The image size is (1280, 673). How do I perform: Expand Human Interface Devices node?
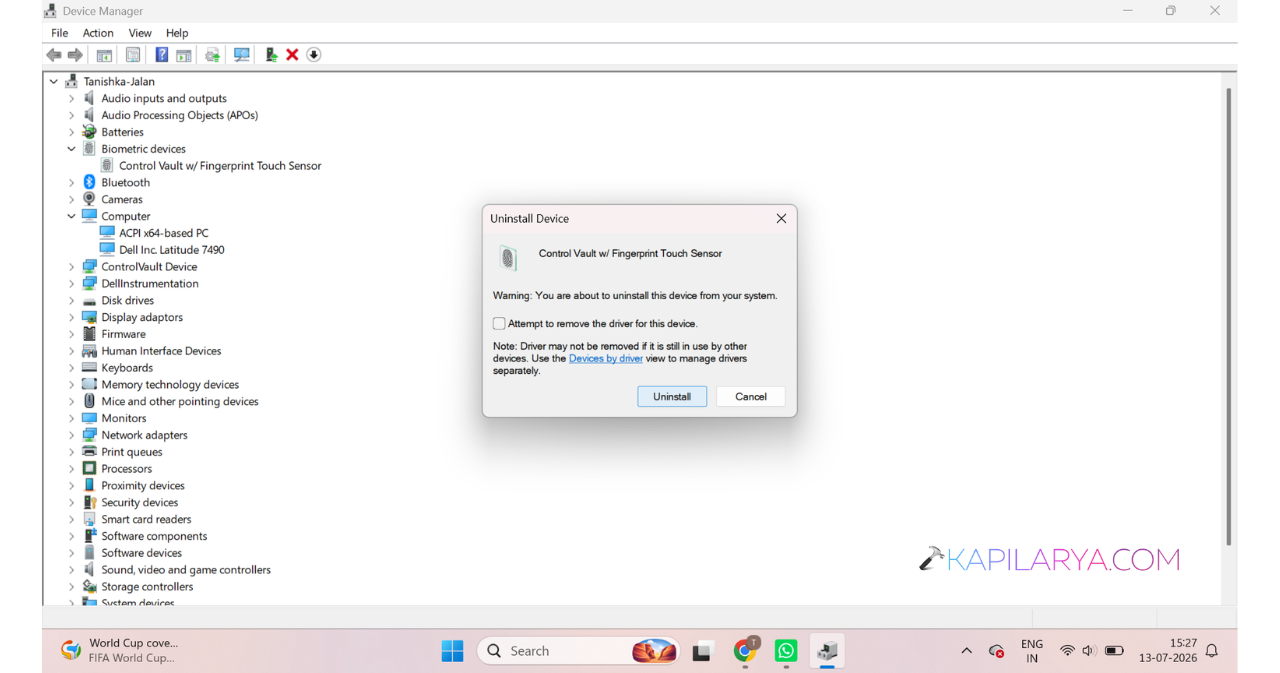click(71, 351)
